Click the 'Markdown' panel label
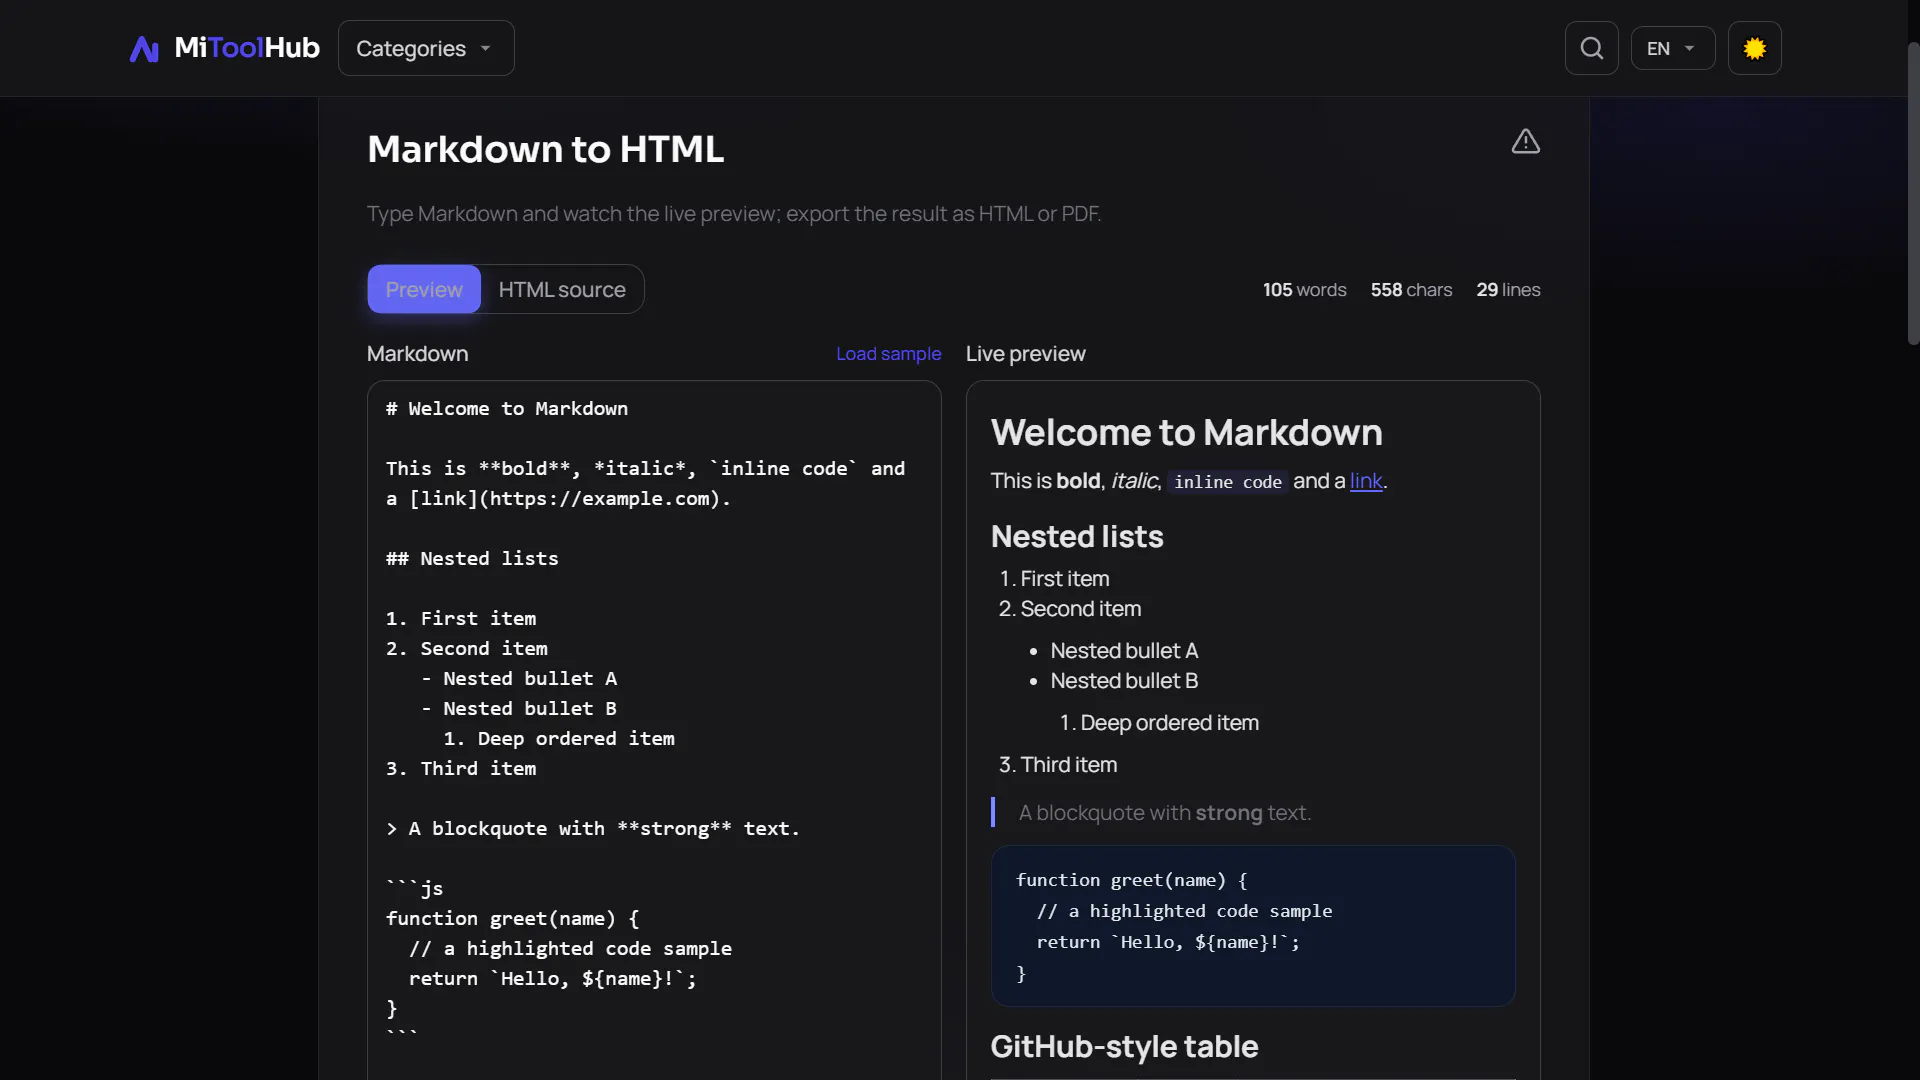This screenshot has width=1920, height=1080. click(417, 354)
